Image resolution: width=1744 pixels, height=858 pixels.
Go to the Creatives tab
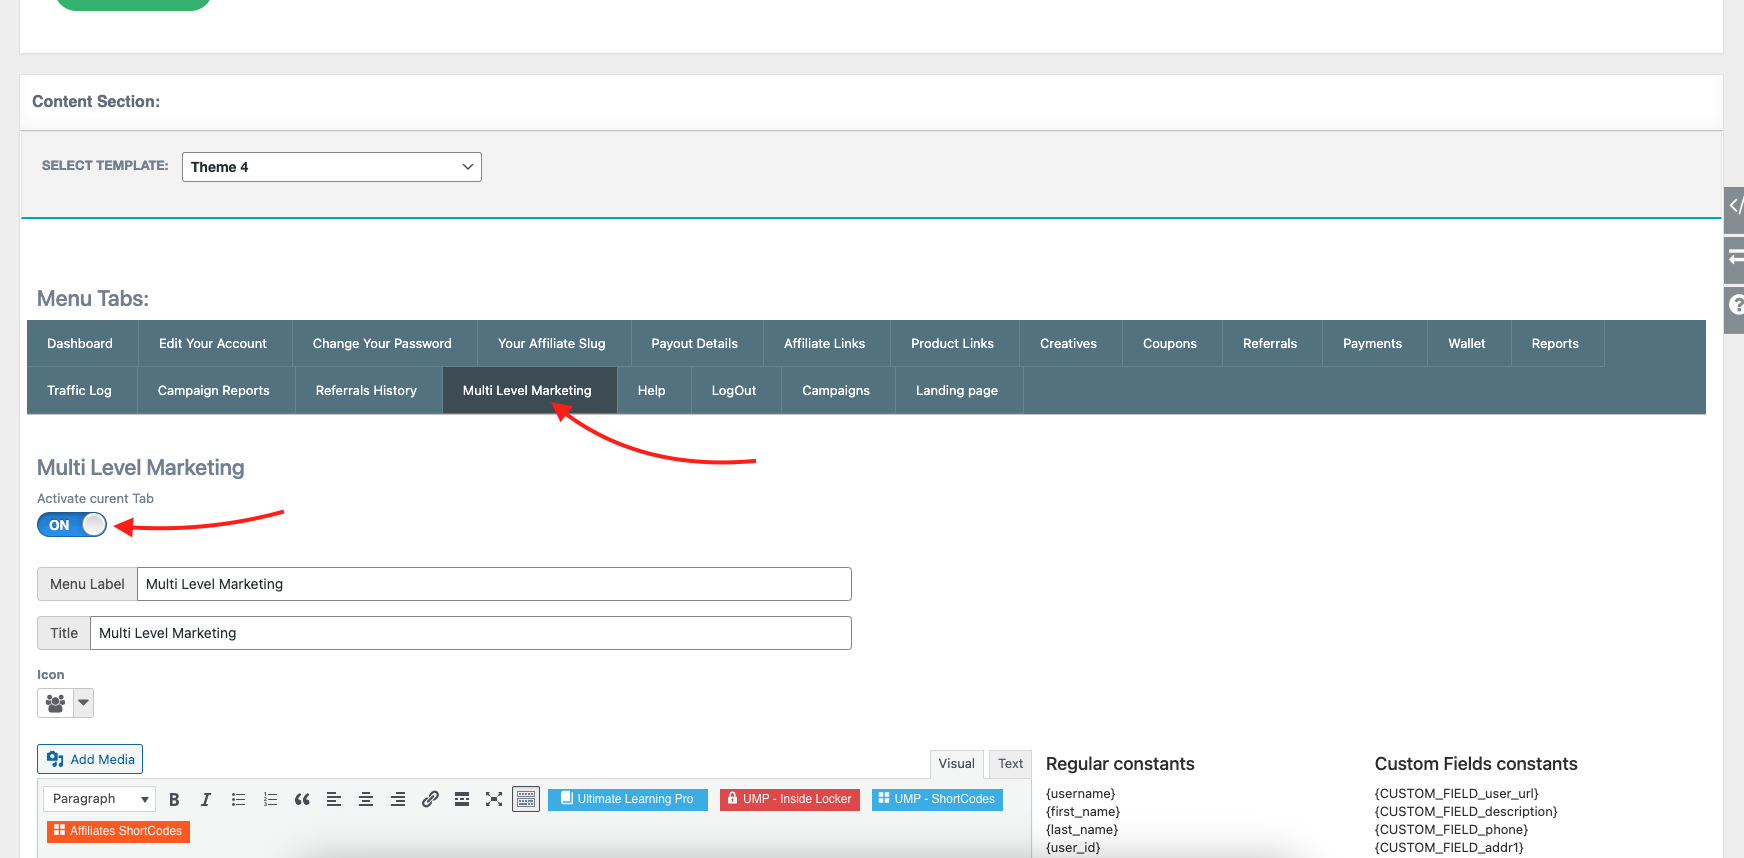tap(1069, 344)
